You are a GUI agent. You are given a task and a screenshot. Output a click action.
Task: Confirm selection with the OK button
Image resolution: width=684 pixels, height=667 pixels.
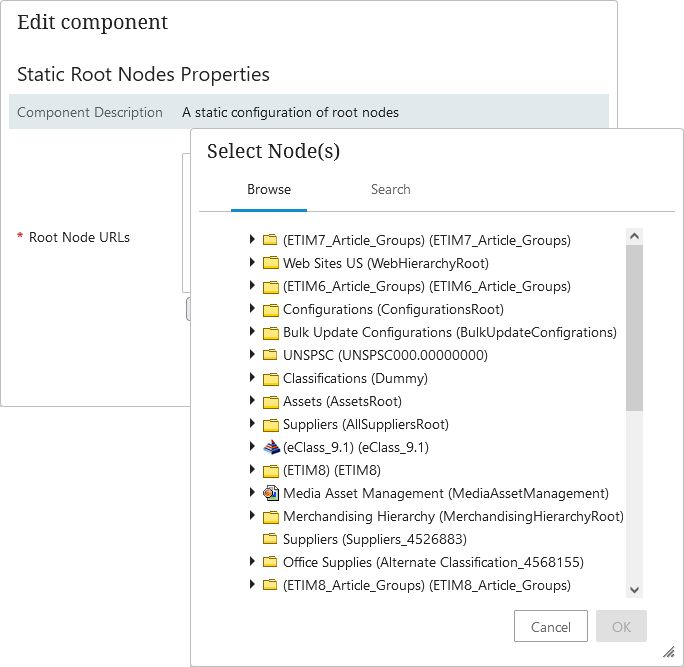coord(621,627)
